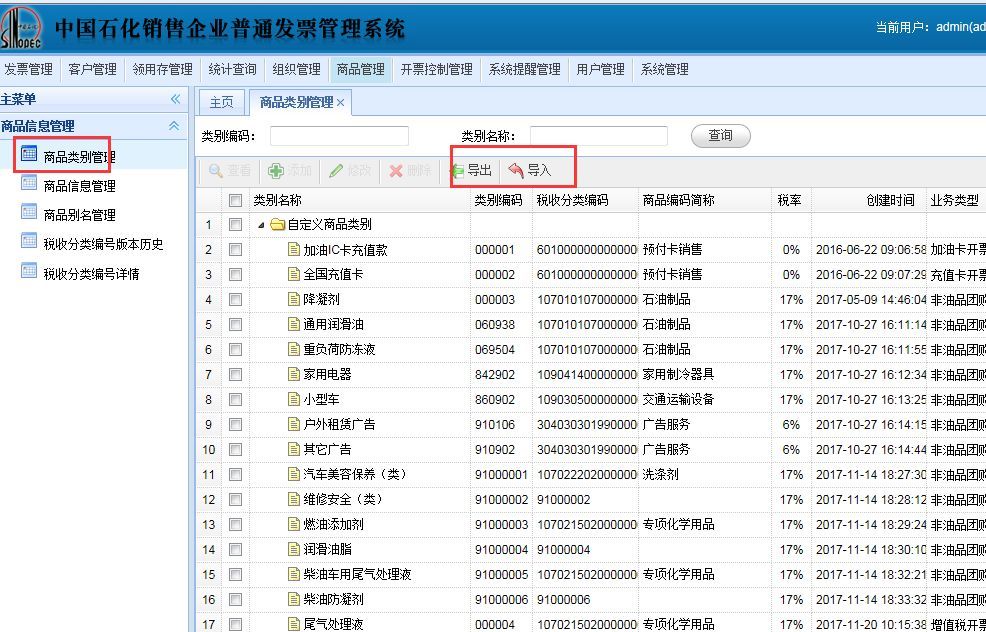Screen dimensions: 986x632
Task: Collapse the 主菜单 side panel
Action: (175, 99)
